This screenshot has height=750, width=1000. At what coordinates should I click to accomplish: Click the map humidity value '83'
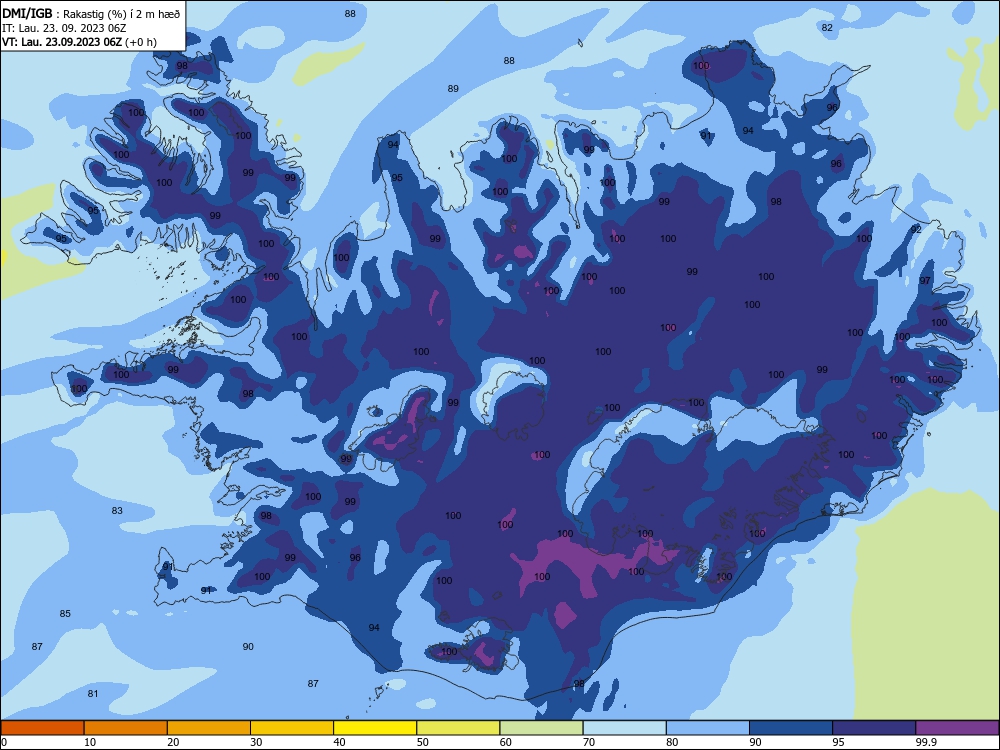pyautogui.click(x=117, y=510)
